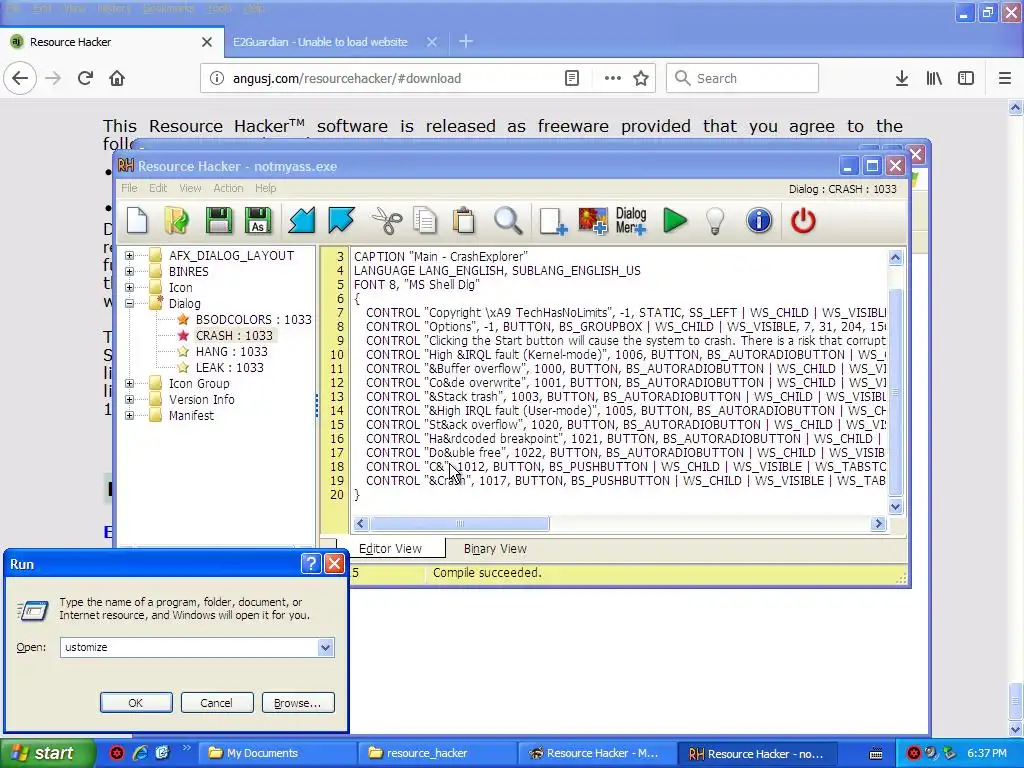Click the New blank script toolbar icon
The width and height of the screenshot is (1024, 768).
pos(137,221)
